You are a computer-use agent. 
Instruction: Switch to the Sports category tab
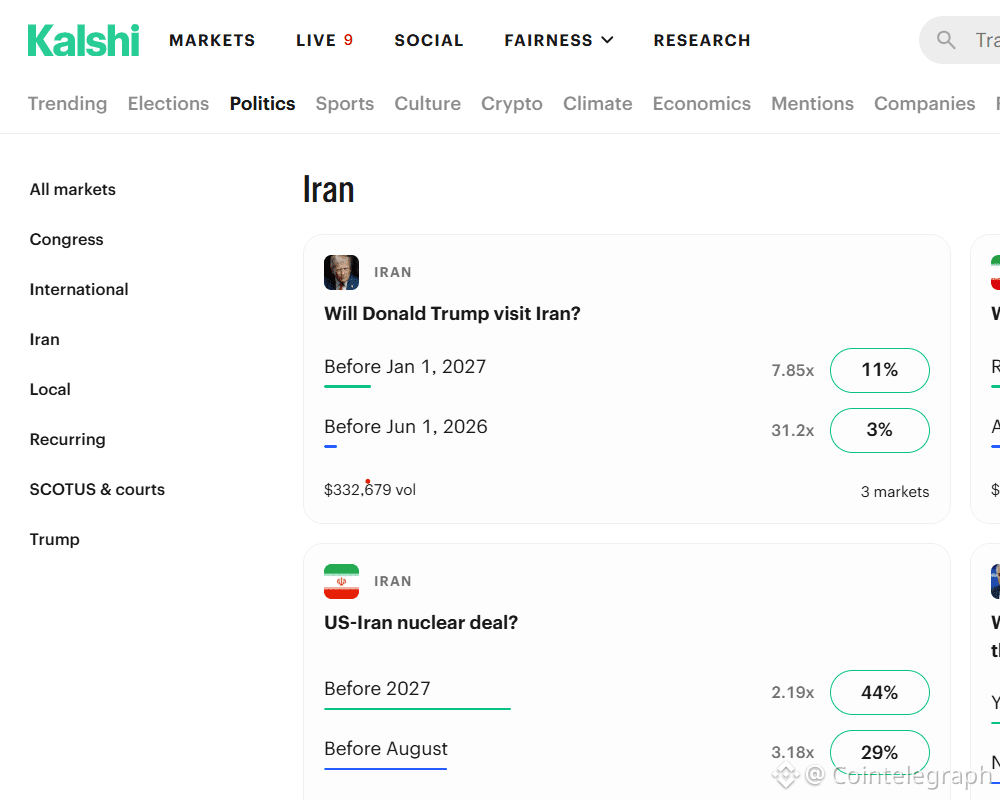click(x=344, y=103)
